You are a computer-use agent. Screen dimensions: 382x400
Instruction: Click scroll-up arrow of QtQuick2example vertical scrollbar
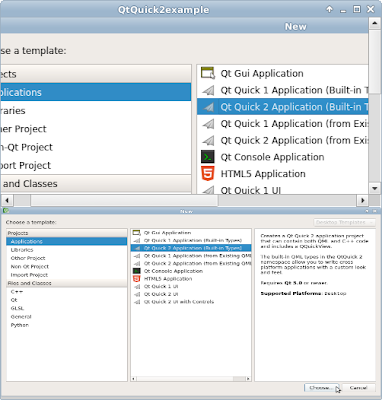point(375,23)
